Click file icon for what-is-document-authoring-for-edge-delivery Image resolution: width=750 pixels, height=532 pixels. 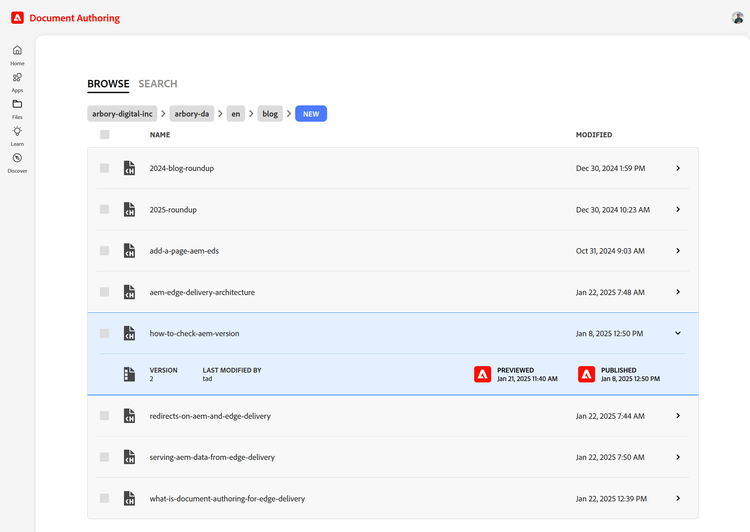[x=129, y=498]
